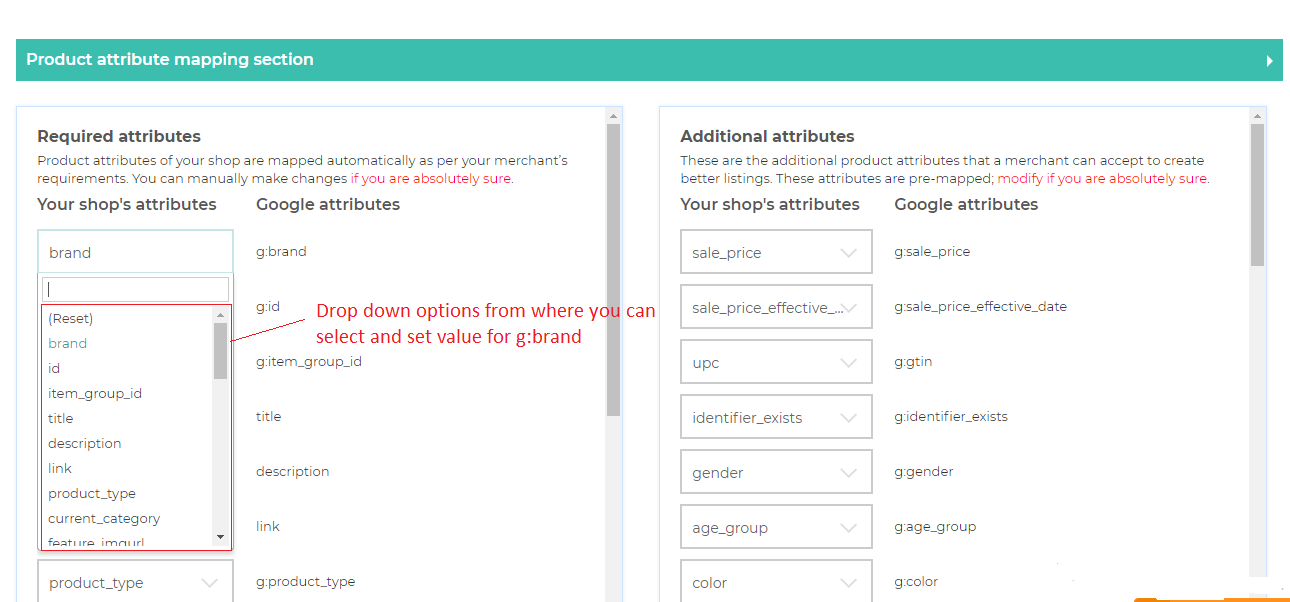Image resolution: width=1290 pixels, height=602 pixels.
Task: Click the g:id Google attribute text
Action: (x=268, y=306)
